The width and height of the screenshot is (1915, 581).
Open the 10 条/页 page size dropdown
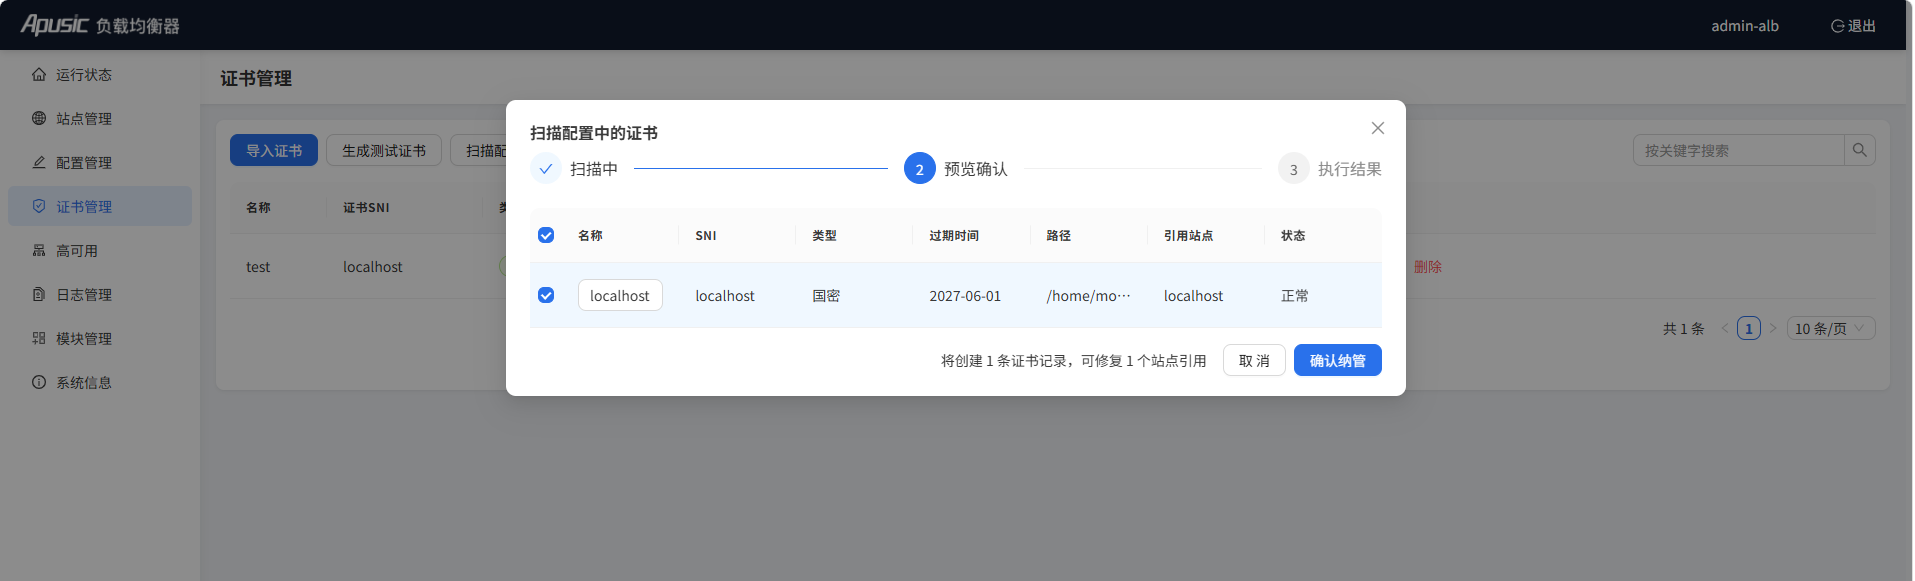click(x=1831, y=328)
